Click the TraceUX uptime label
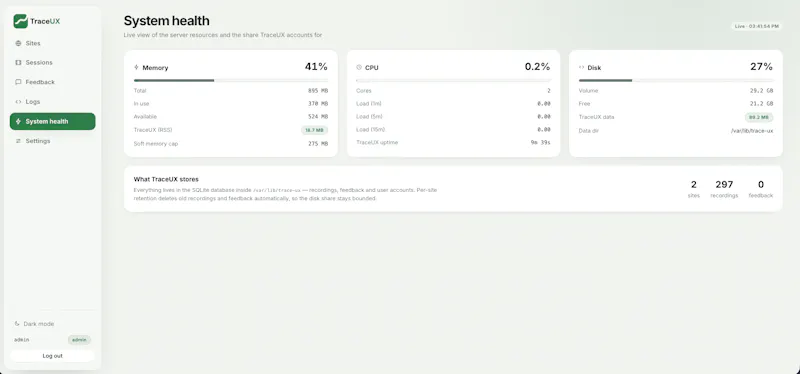 pyautogui.click(x=377, y=142)
